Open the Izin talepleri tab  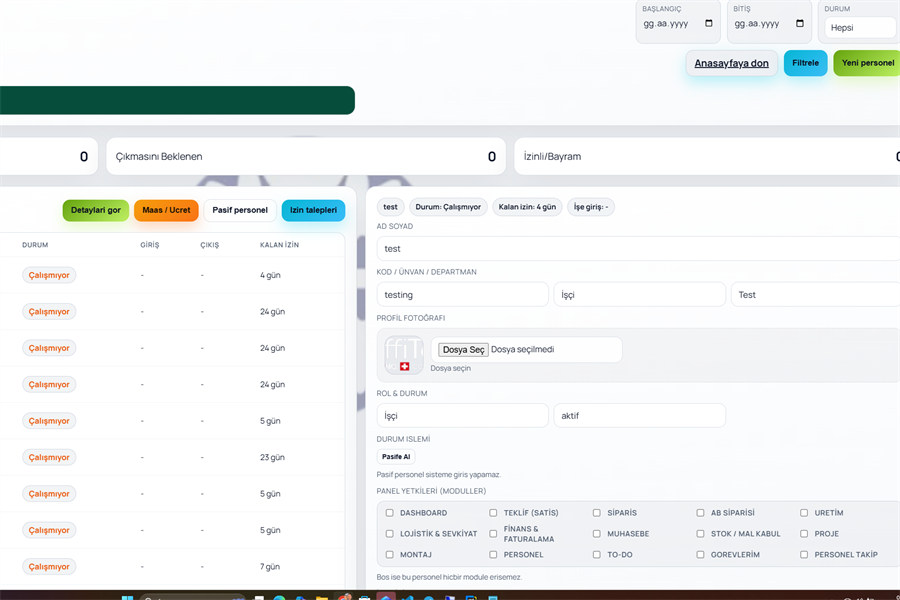click(313, 210)
